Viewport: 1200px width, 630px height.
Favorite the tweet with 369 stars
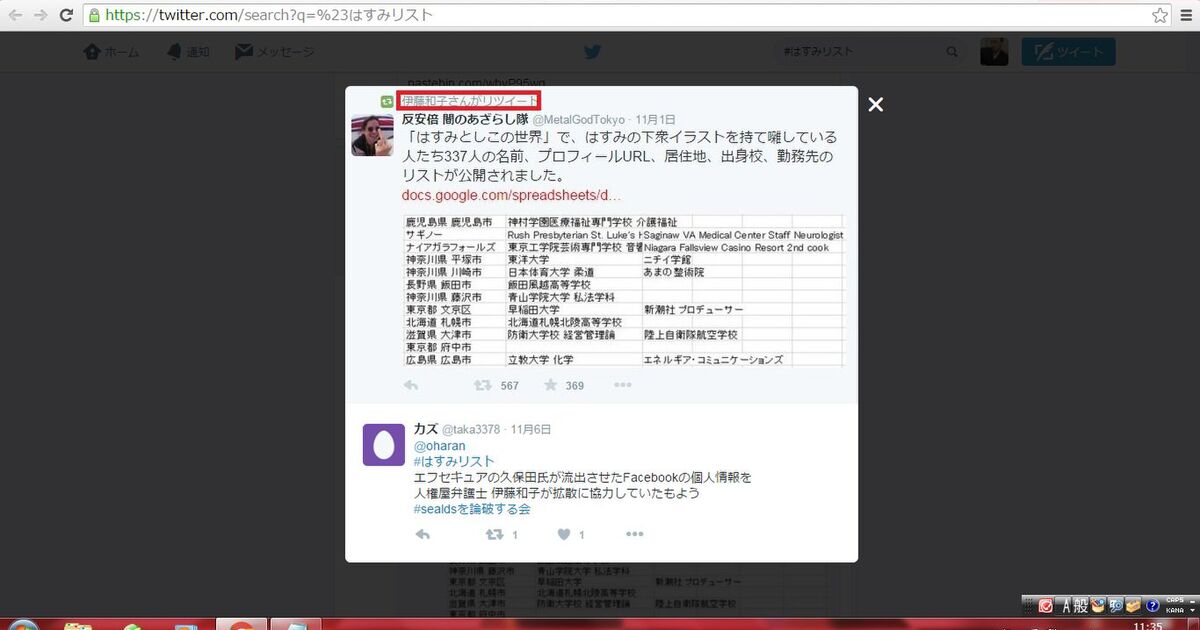click(550, 385)
